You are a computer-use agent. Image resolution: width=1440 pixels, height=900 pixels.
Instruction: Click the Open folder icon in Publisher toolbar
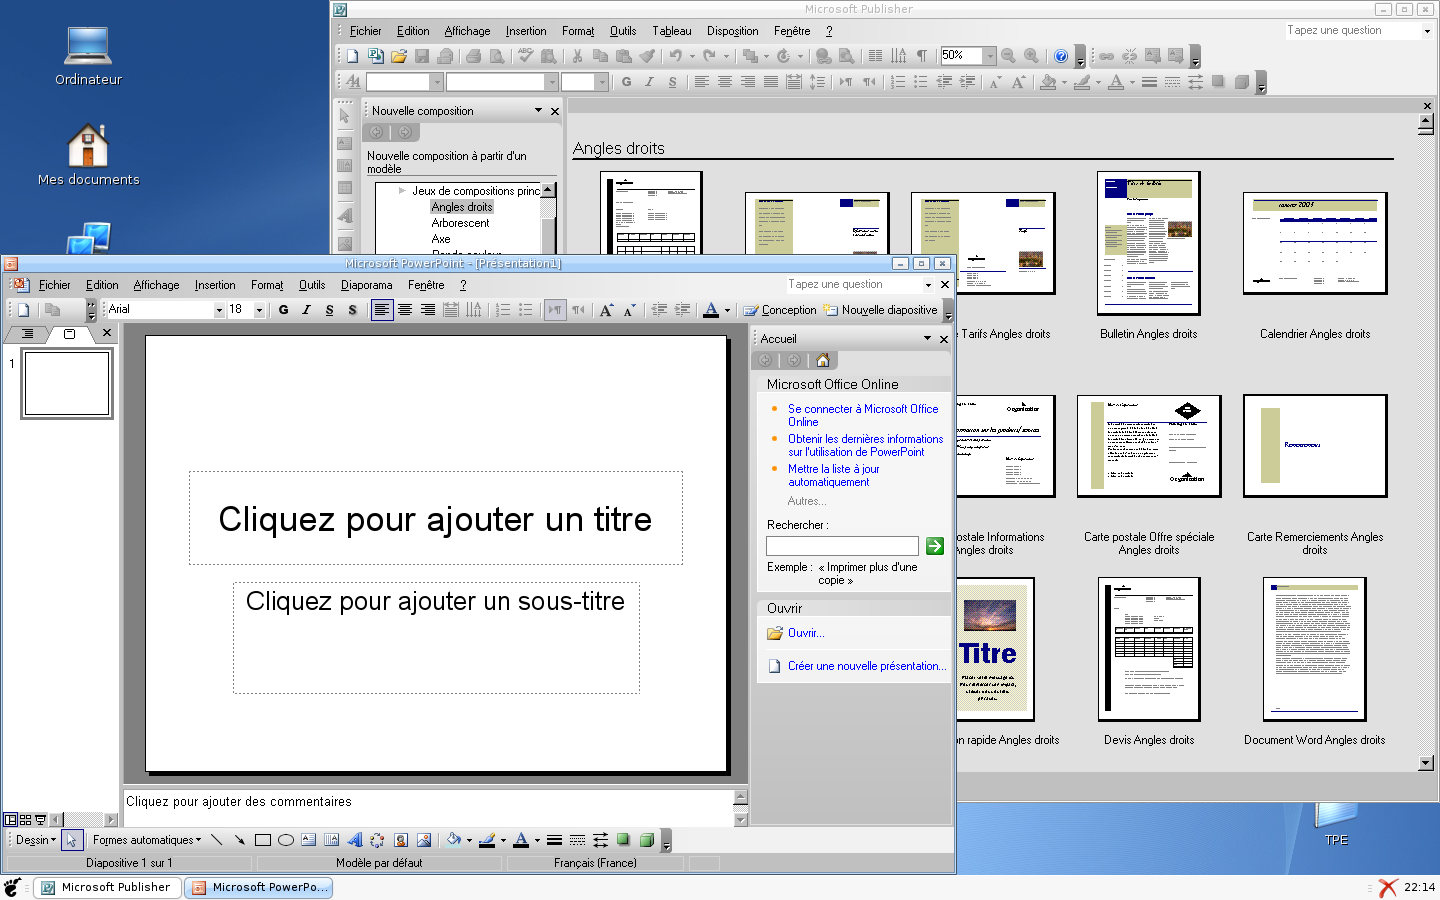pyautogui.click(x=399, y=56)
